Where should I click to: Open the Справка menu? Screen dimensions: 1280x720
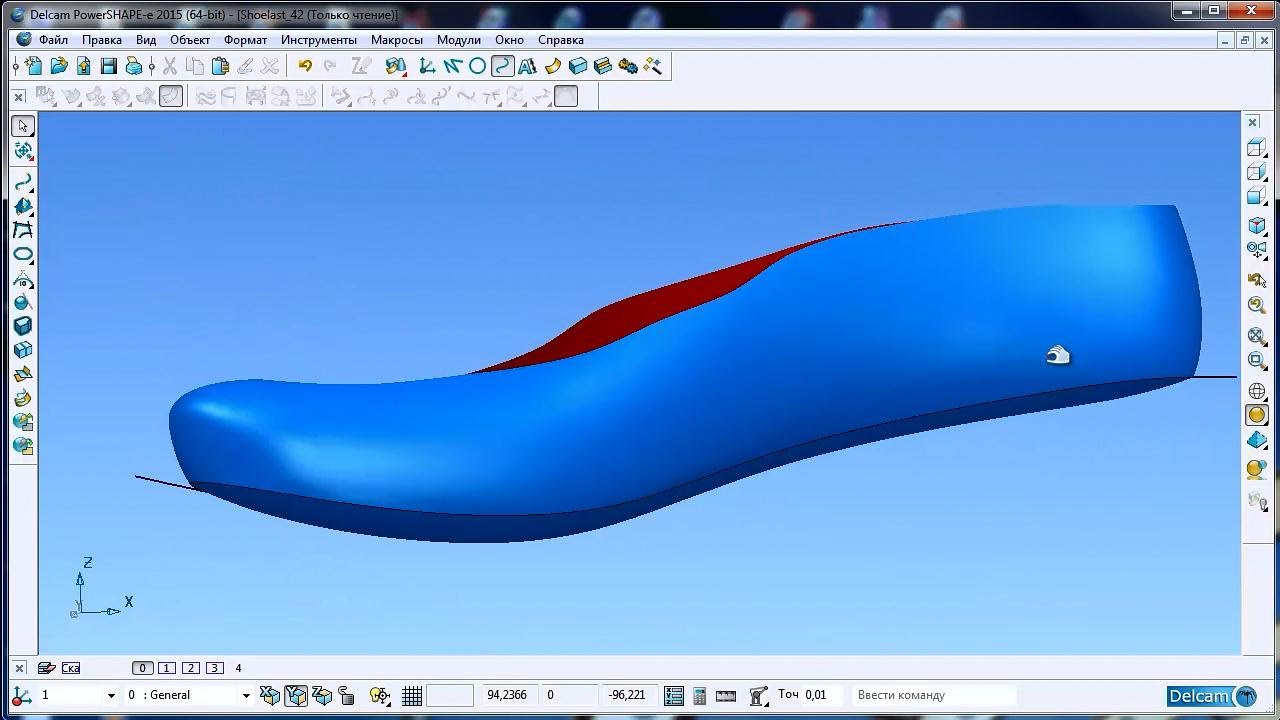[561, 40]
